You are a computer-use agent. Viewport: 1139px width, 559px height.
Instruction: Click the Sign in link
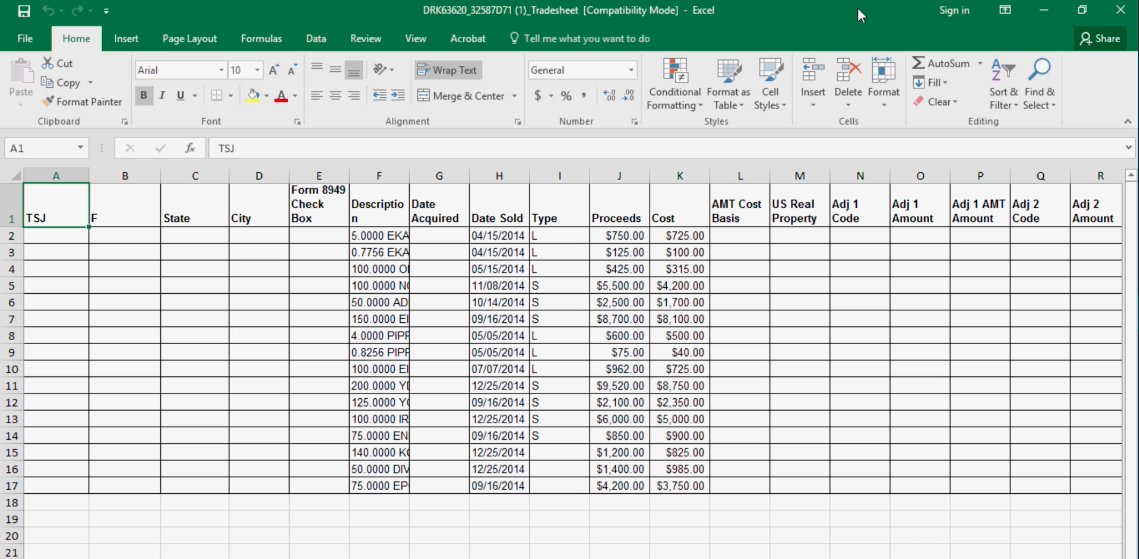[x=954, y=11]
